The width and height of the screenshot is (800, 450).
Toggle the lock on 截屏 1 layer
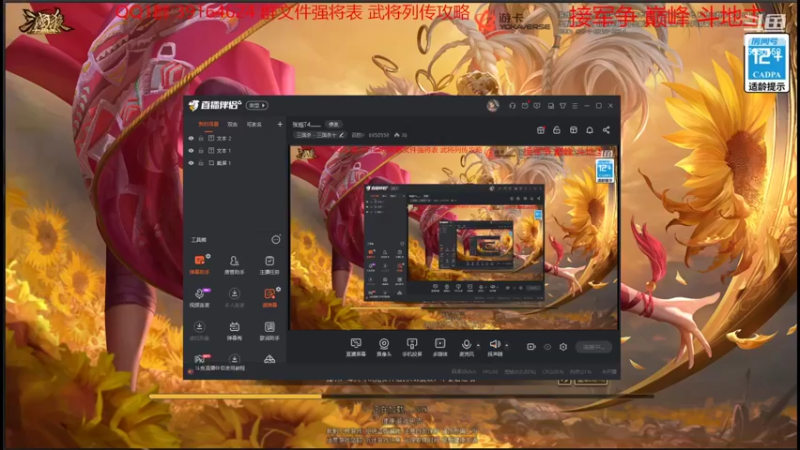[201, 163]
